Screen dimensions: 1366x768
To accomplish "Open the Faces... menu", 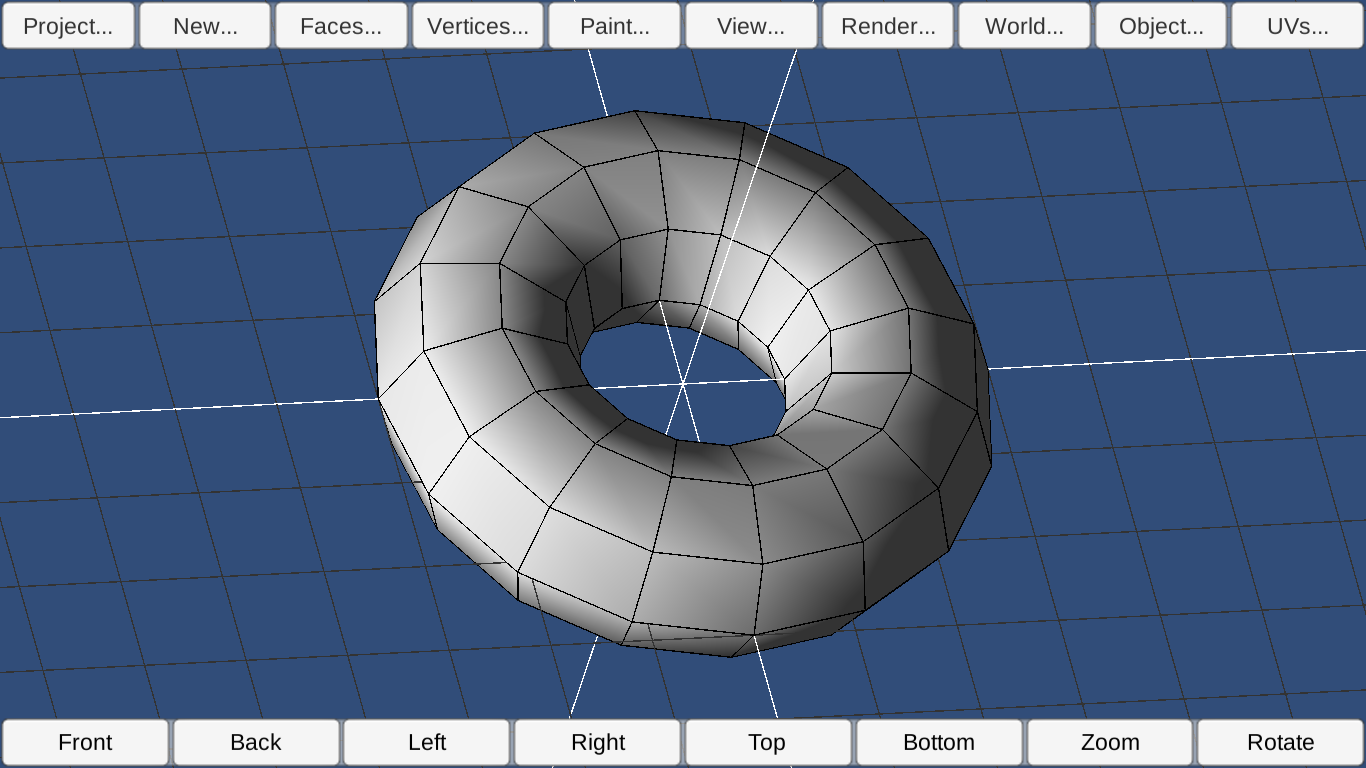I will click(x=341, y=26).
